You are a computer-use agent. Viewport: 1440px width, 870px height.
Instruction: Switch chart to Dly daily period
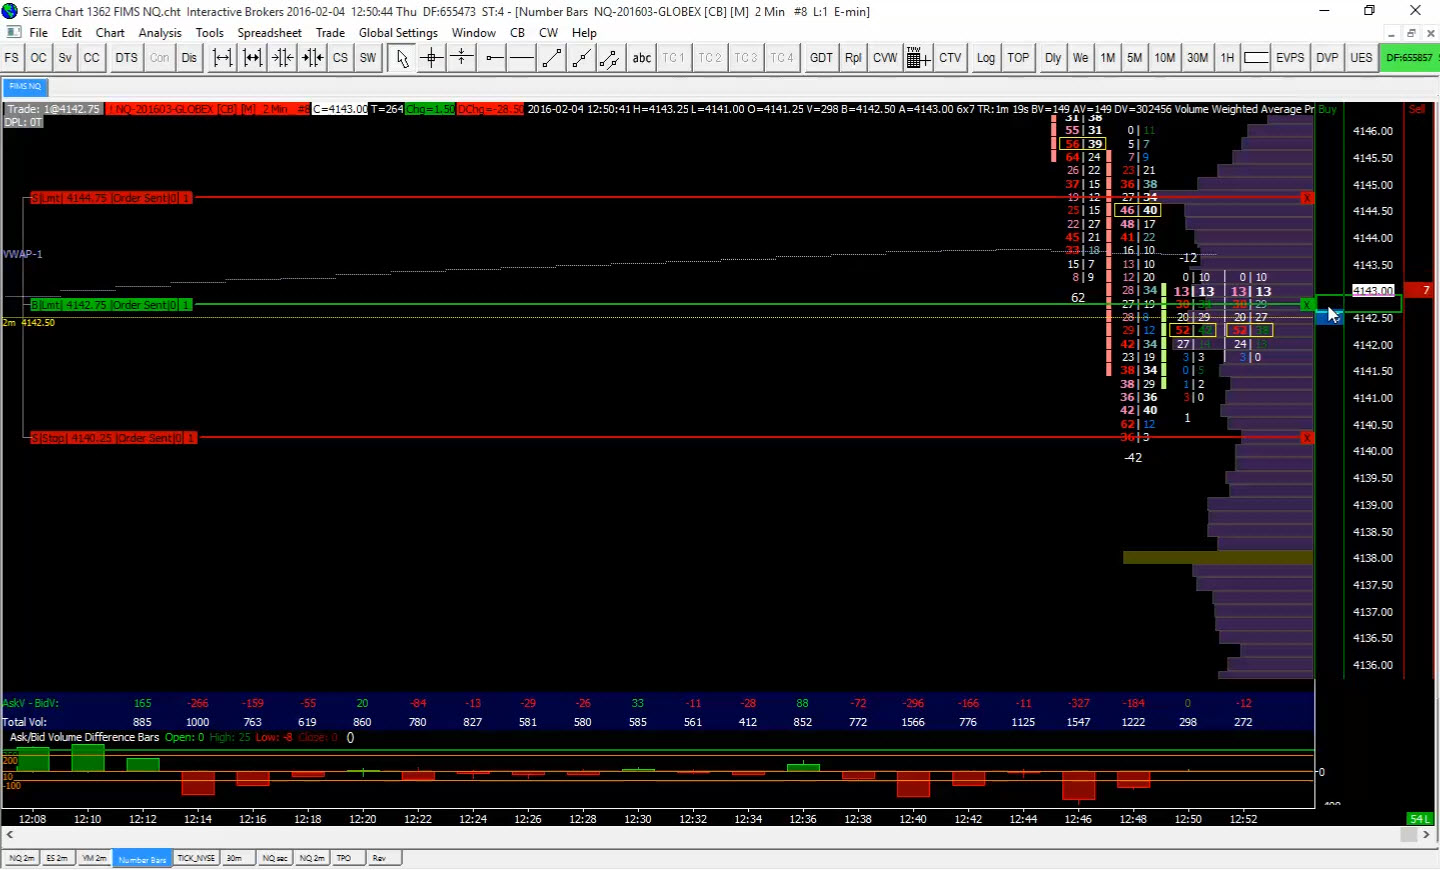1053,58
